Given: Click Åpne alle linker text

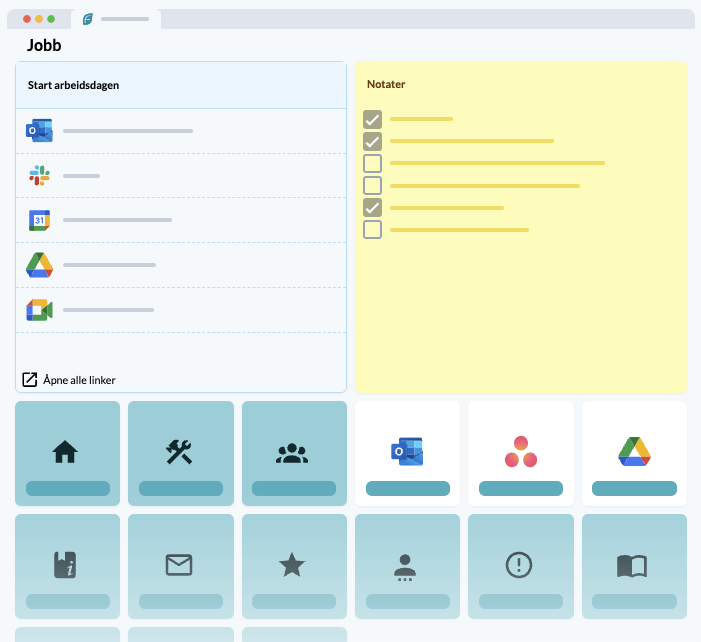Looking at the screenshot, I should (x=79, y=380).
